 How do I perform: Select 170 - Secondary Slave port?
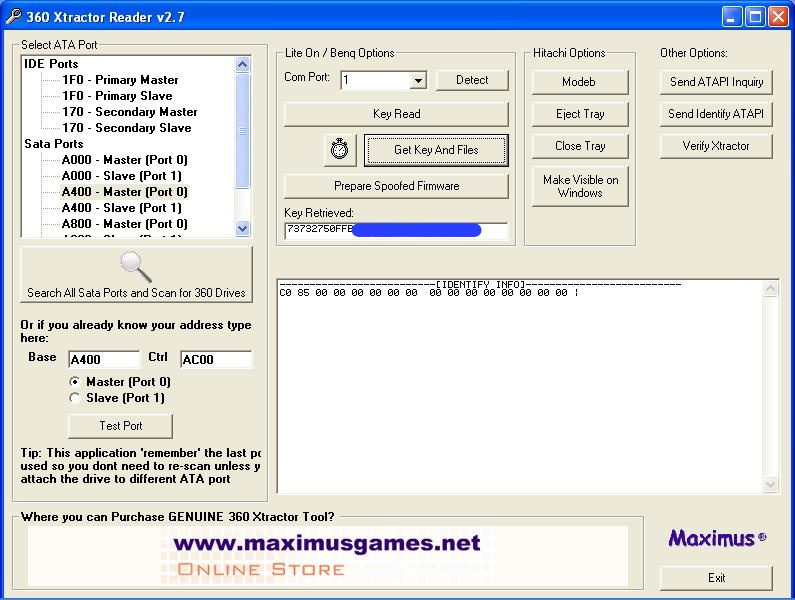[x=127, y=128]
